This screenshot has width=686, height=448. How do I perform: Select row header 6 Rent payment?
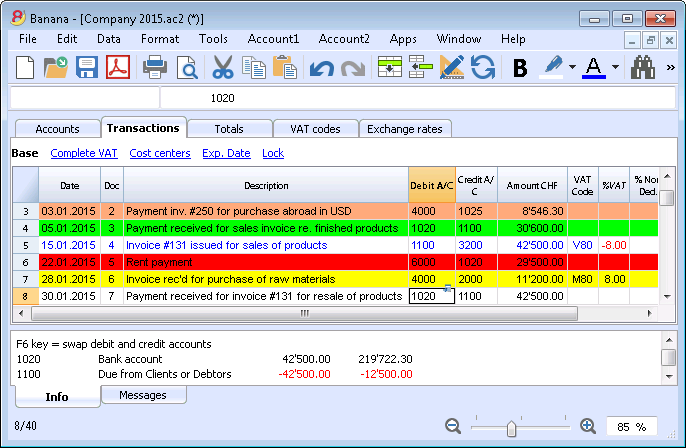pos(25,262)
